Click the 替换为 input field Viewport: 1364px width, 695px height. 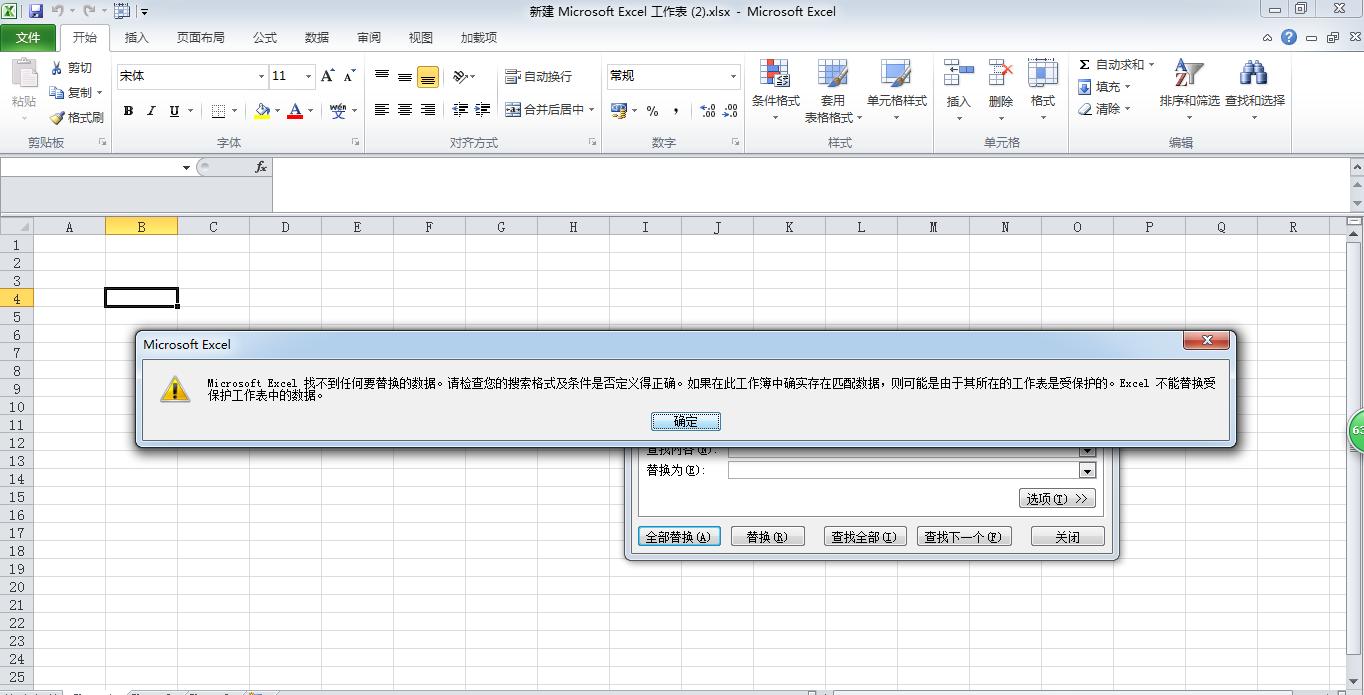point(900,470)
